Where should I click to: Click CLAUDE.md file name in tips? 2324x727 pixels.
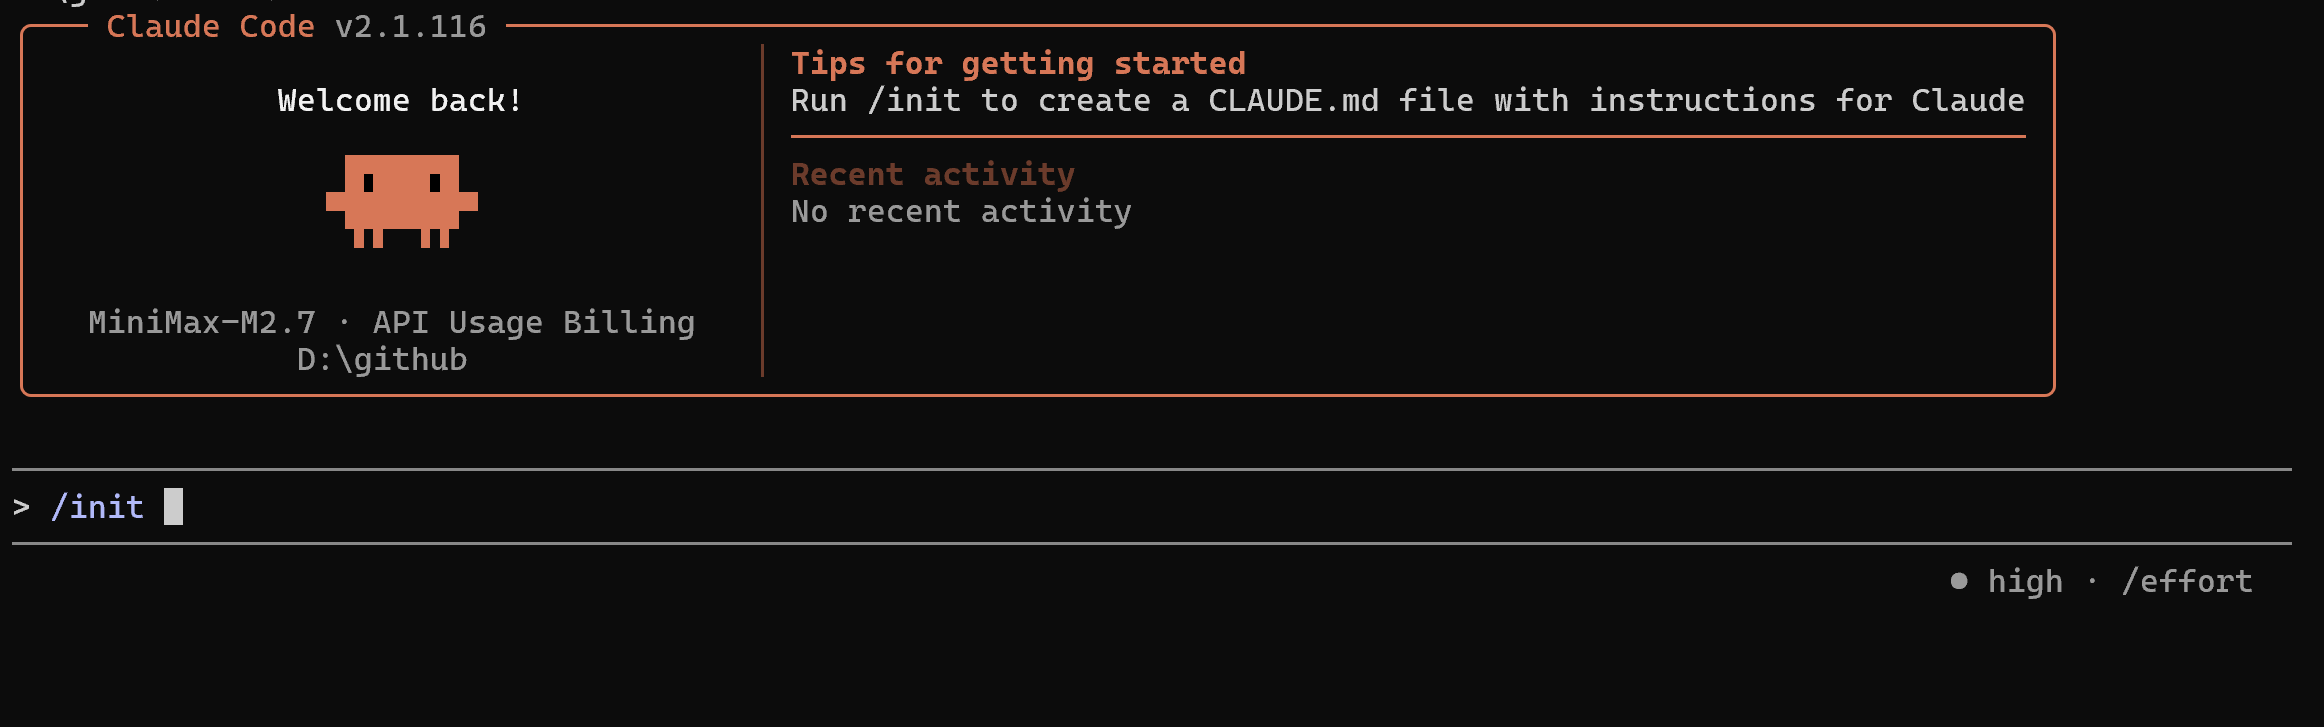click(x=1293, y=101)
